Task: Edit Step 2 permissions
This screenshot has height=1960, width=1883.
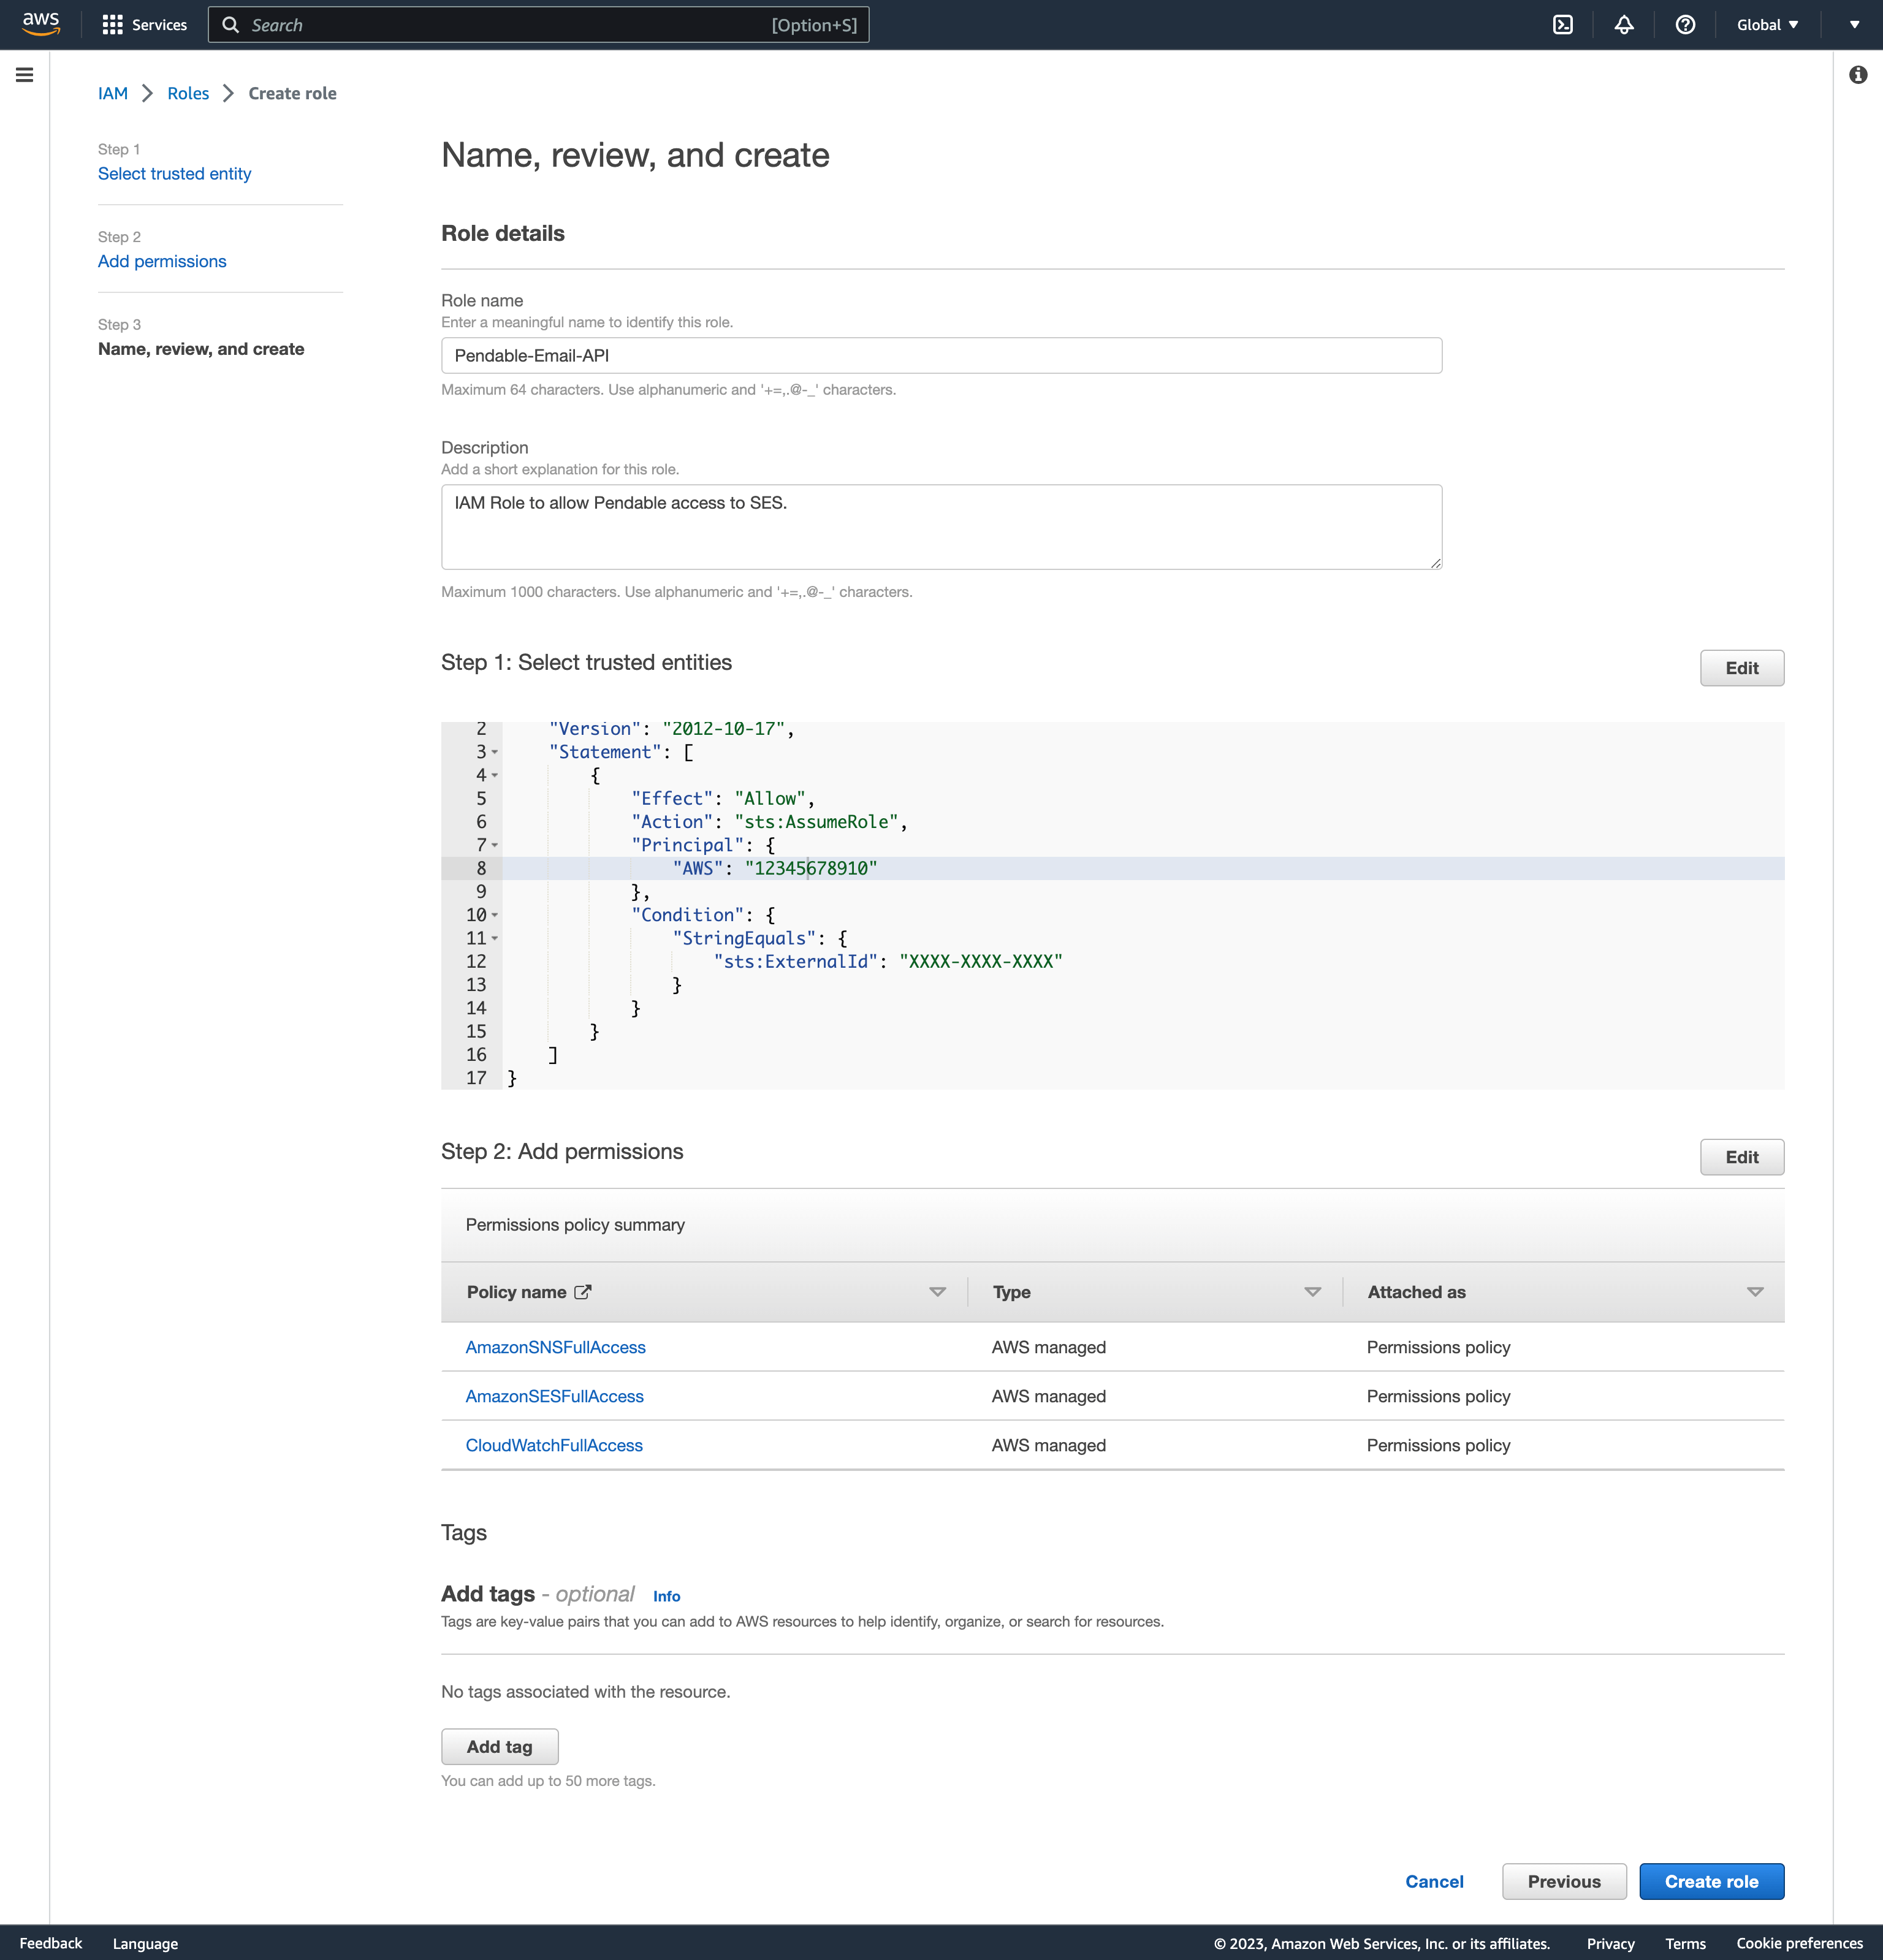Action: tap(1741, 1157)
